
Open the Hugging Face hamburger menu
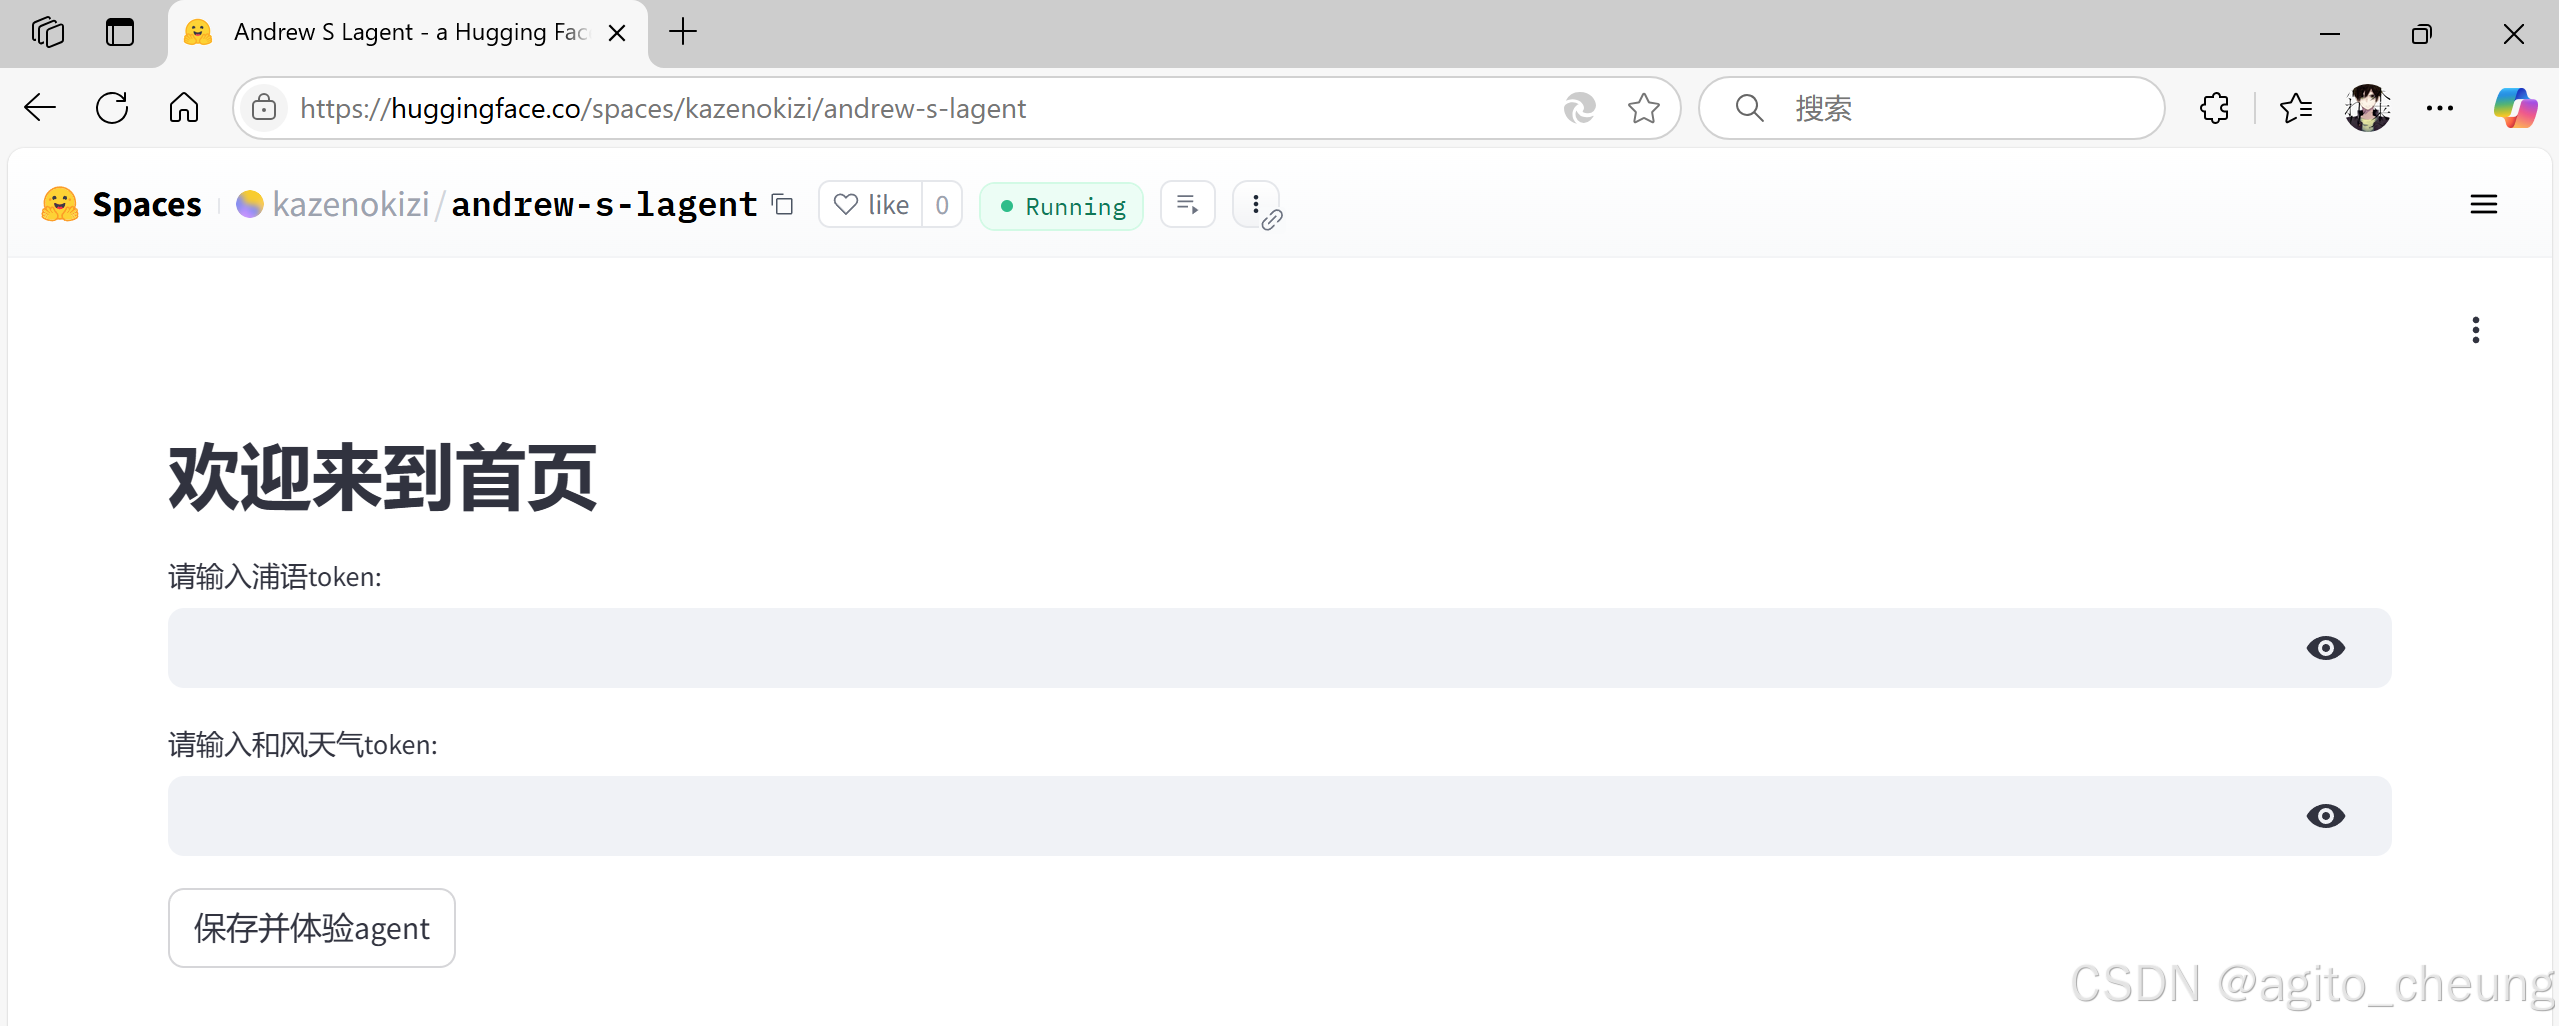2484,204
